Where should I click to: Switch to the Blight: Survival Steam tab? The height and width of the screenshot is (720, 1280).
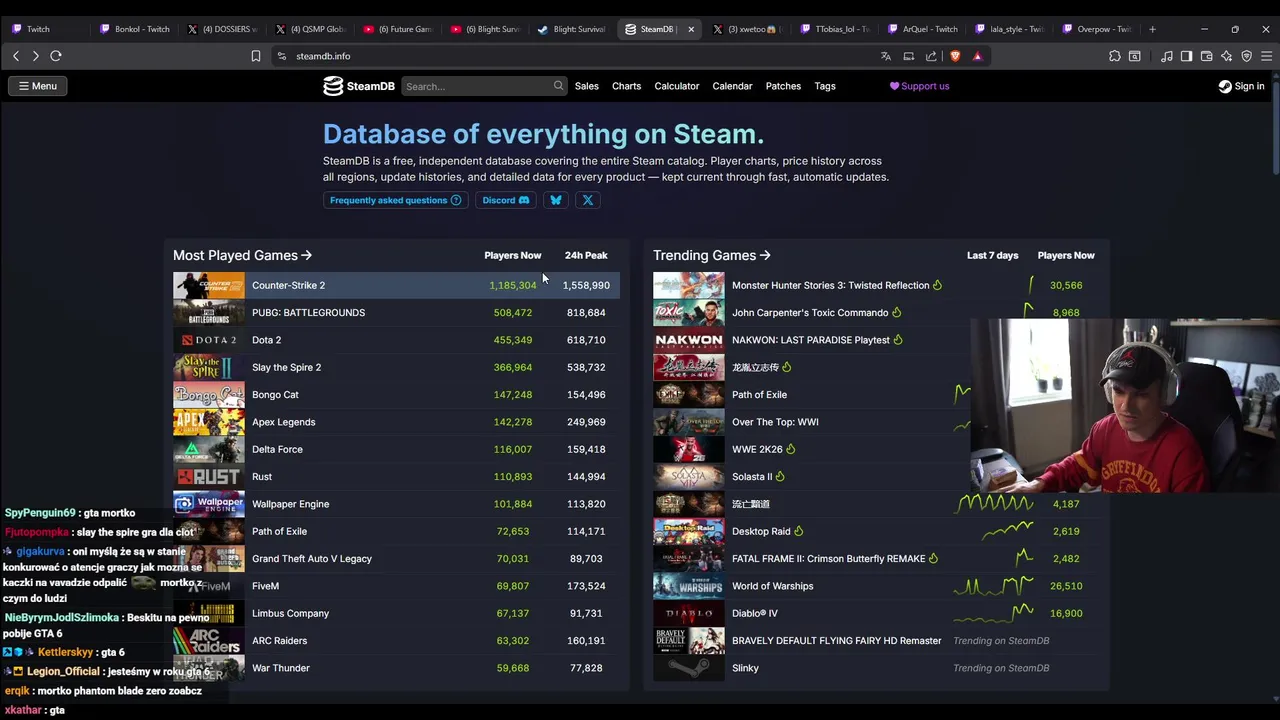[x=572, y=29]
